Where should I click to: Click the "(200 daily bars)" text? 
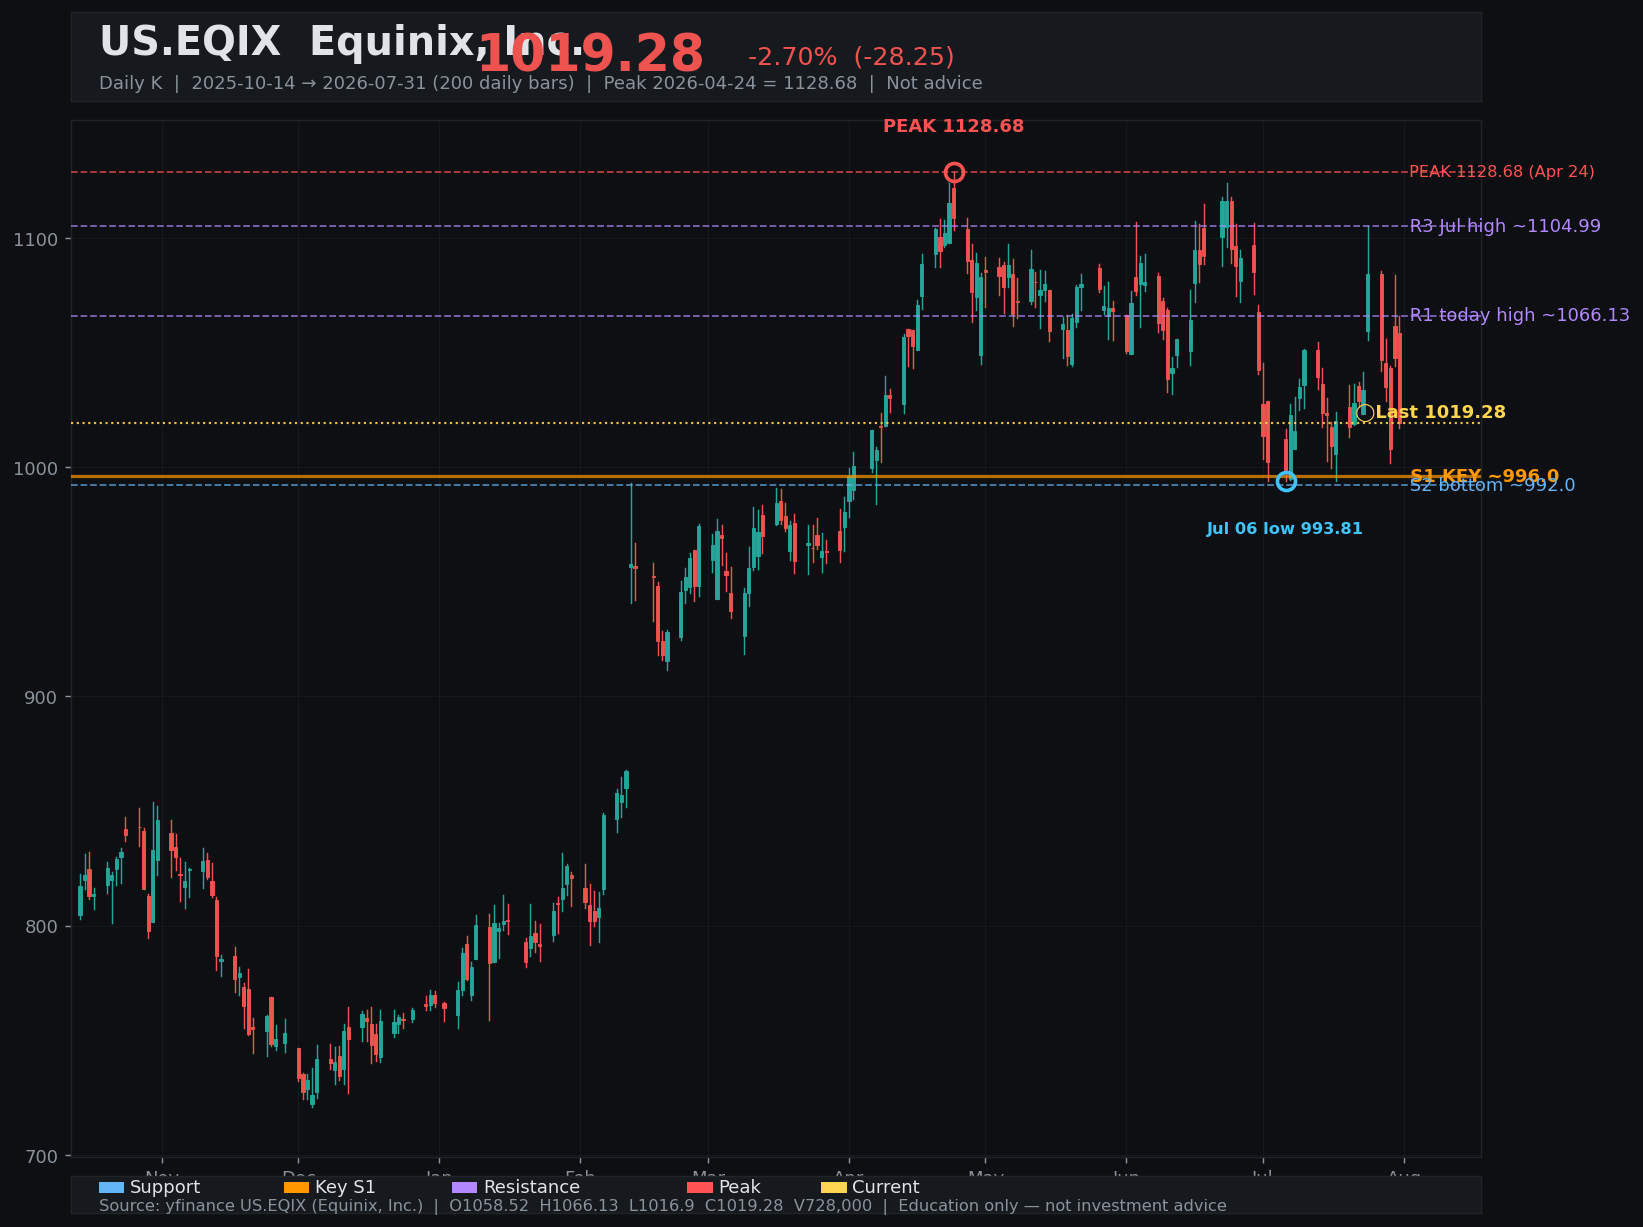(503, 83)
